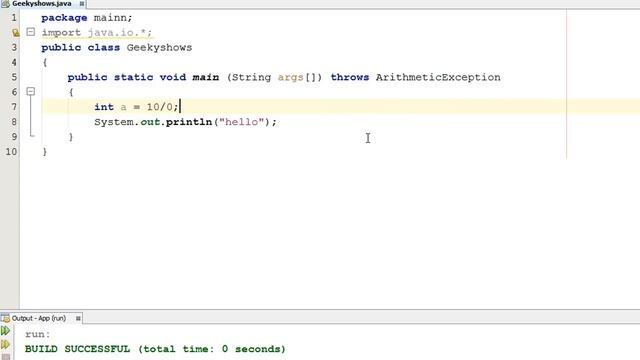Click the "hello" string literal

click(x=242, y=122)
